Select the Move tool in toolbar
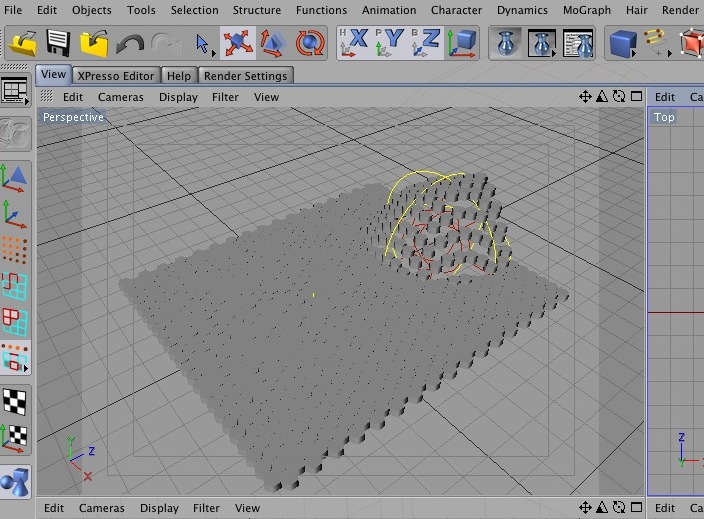Screen dimensions: 704x519 click(x=238, y=43)
